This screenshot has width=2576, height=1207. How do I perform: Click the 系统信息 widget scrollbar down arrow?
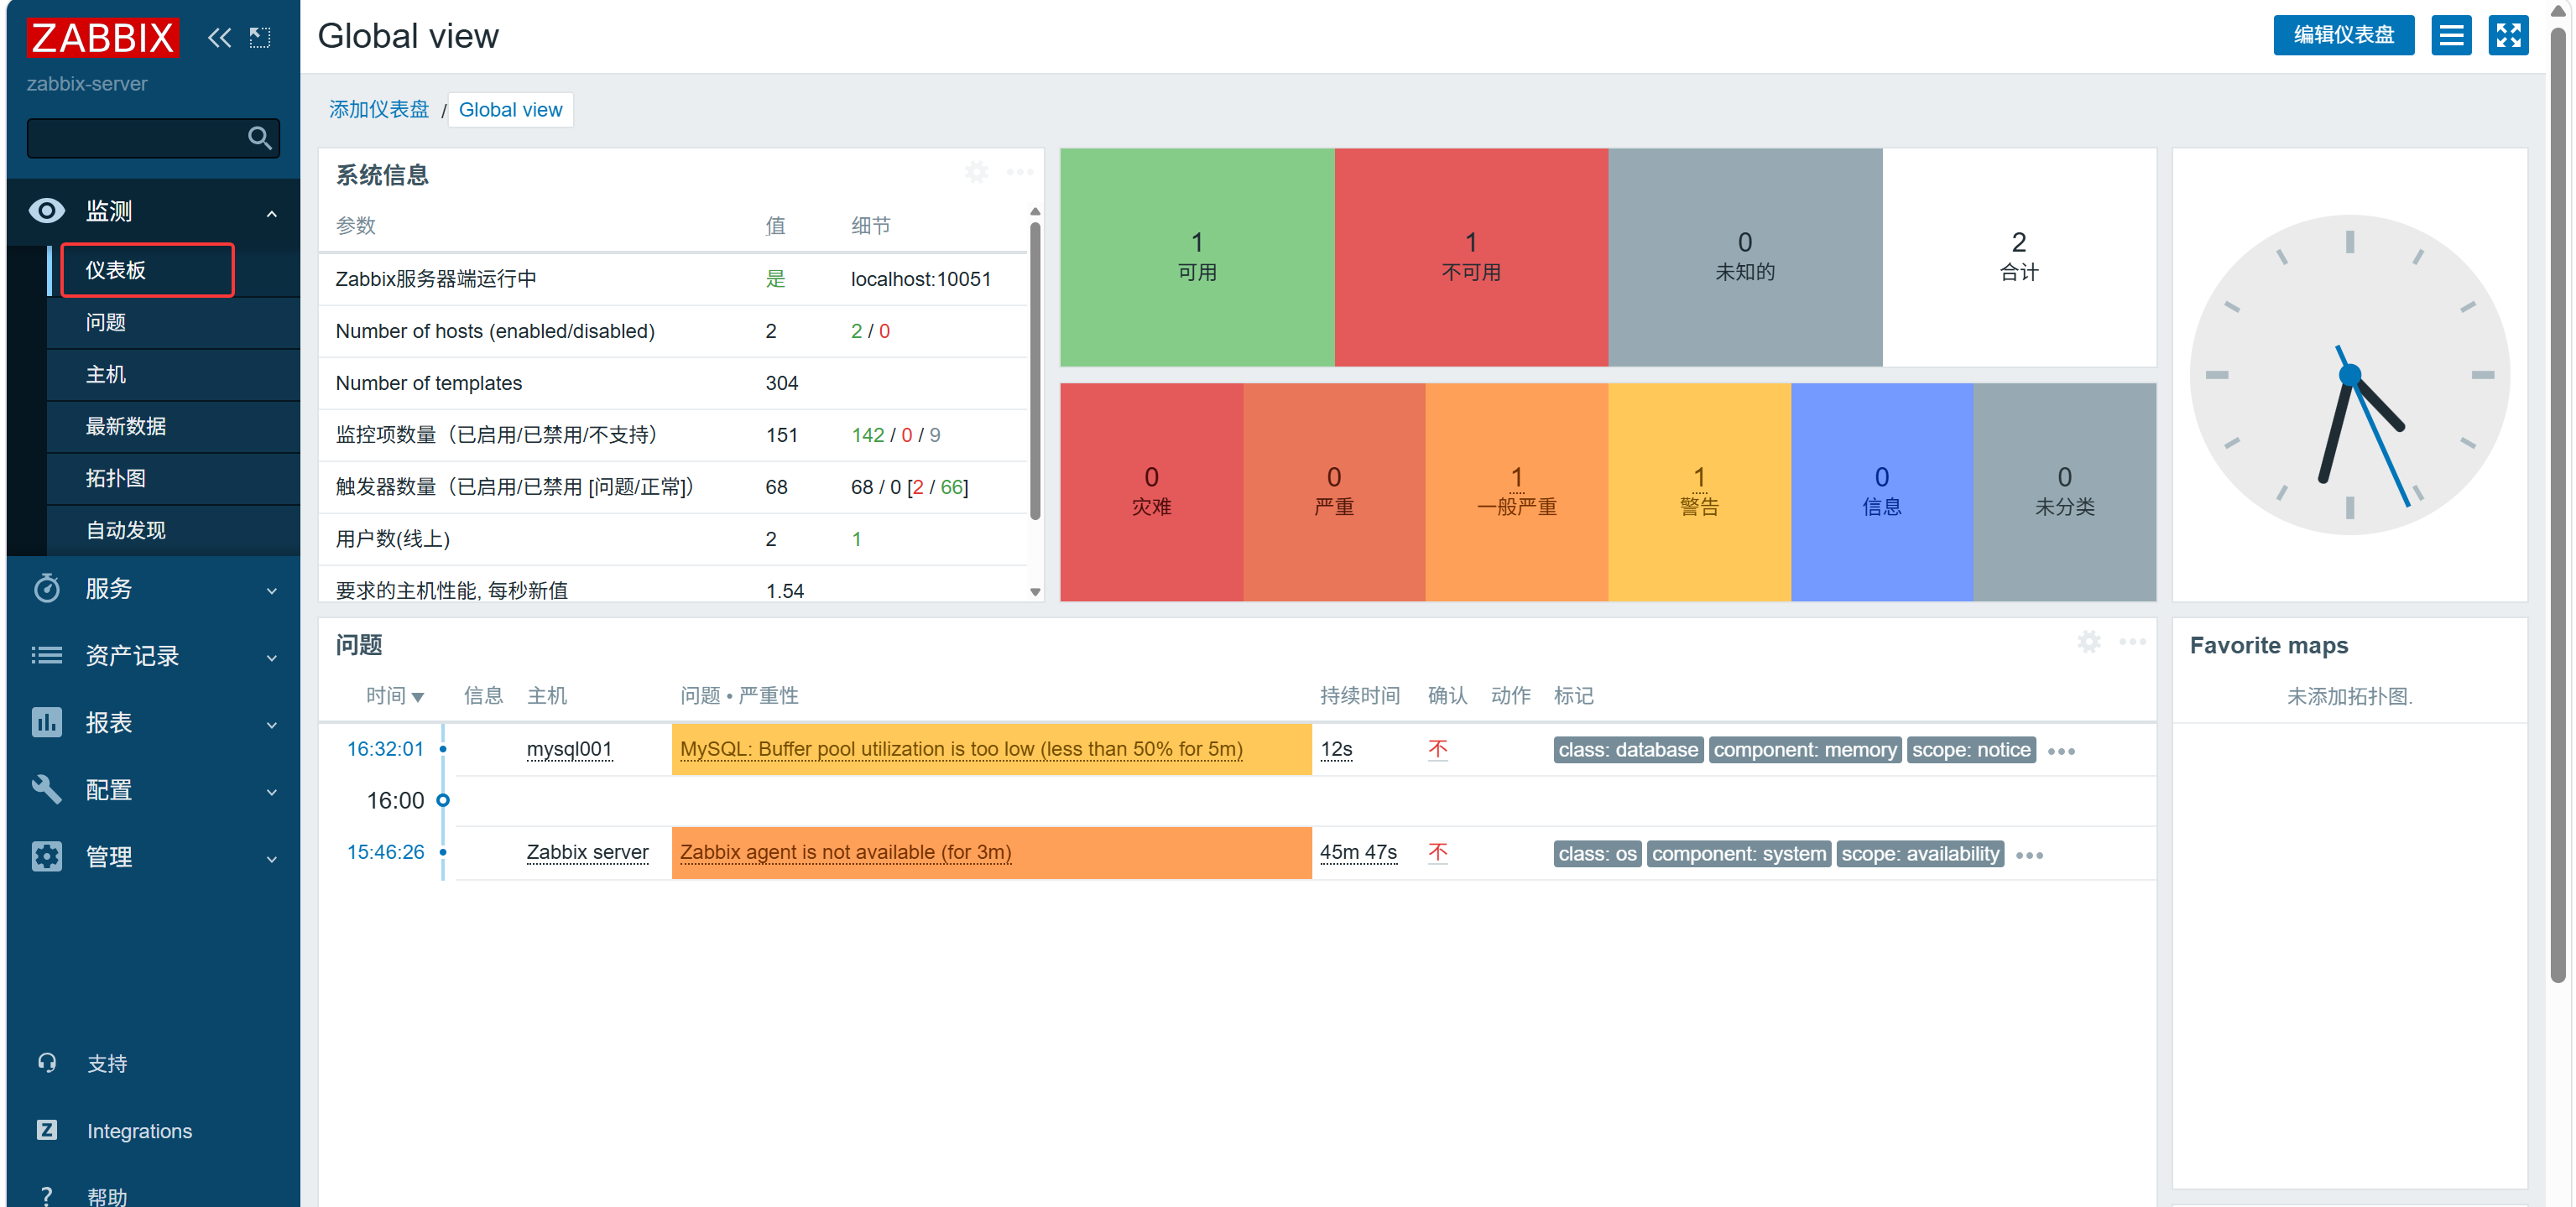pyautogui.click(x=1035, y=592)
